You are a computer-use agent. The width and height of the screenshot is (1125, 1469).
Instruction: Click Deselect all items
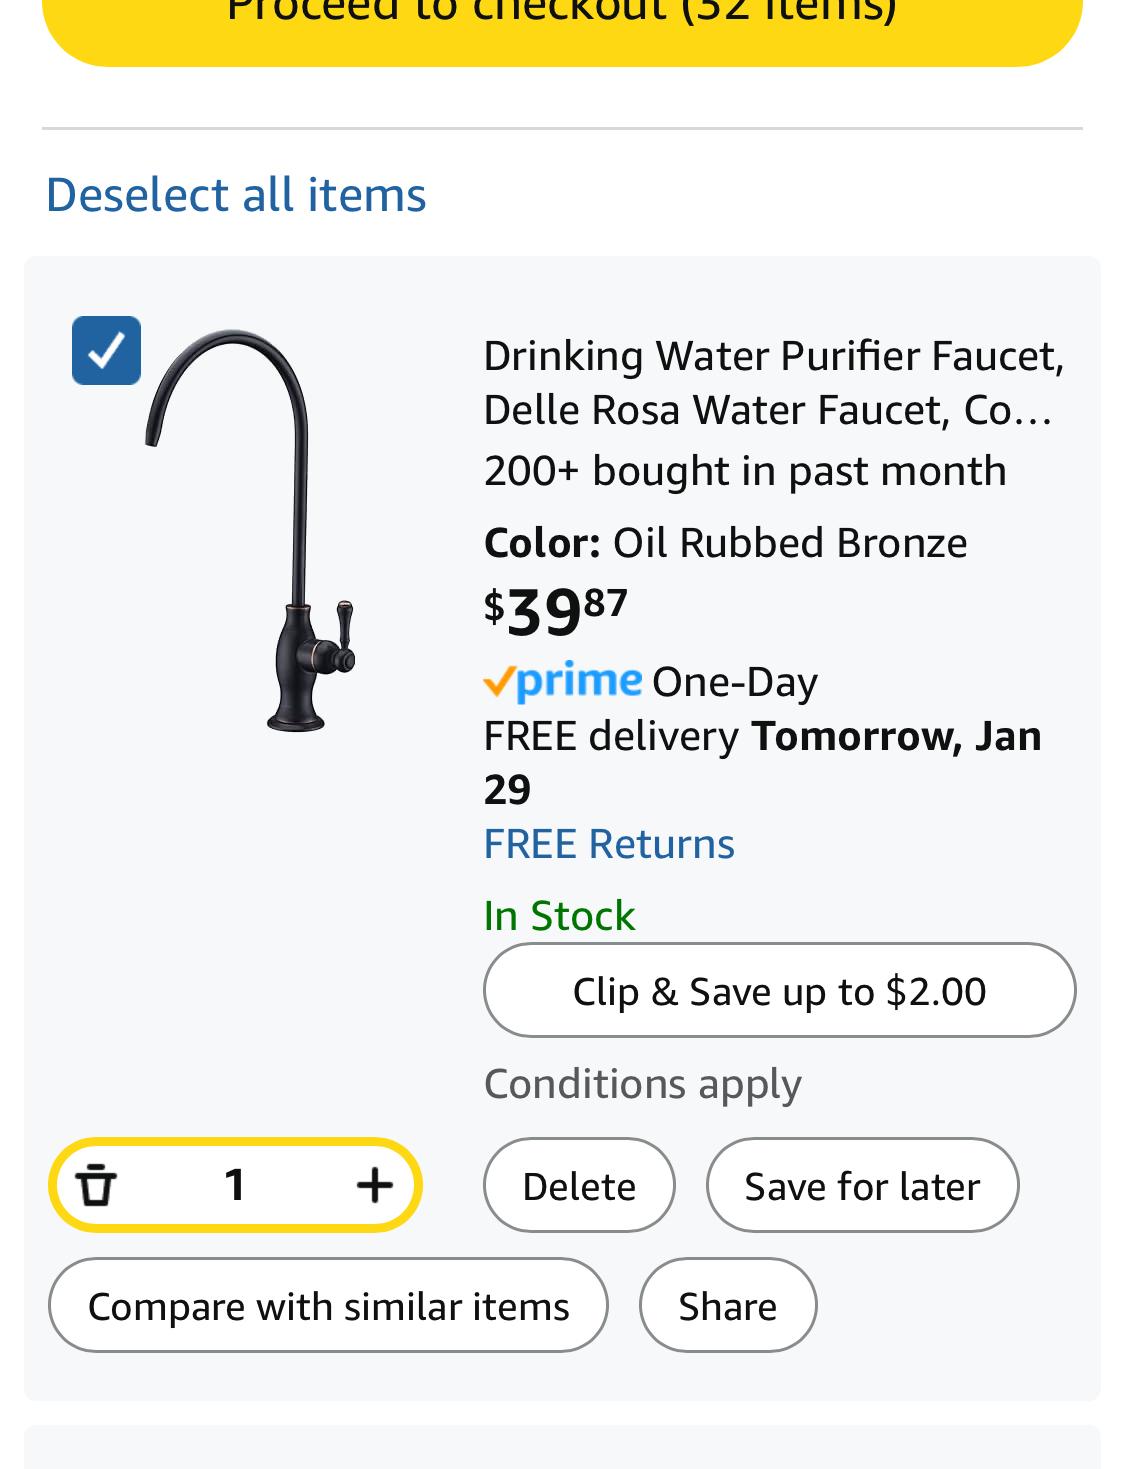pyautogui.click(x=236, y=194)
